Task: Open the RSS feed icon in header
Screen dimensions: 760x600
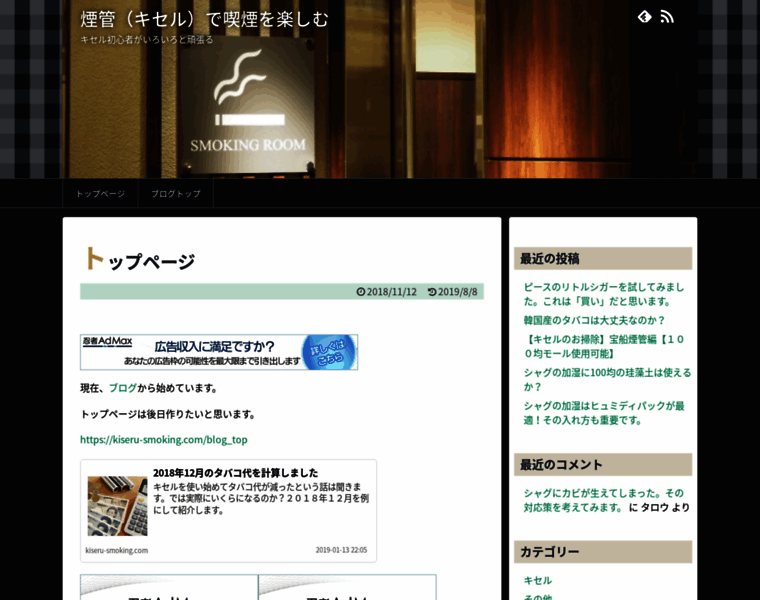Action: click(x=667, y=17)
